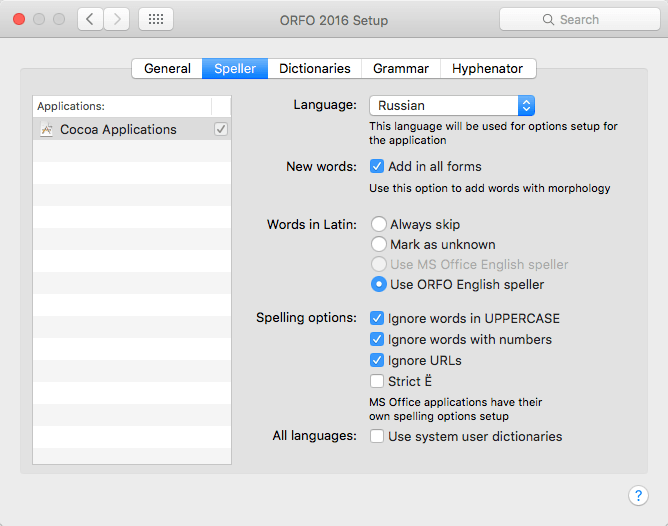Click into the Search field
This screenshot has width=668, height=526.
pyautogui.click(x=579, y=19)
